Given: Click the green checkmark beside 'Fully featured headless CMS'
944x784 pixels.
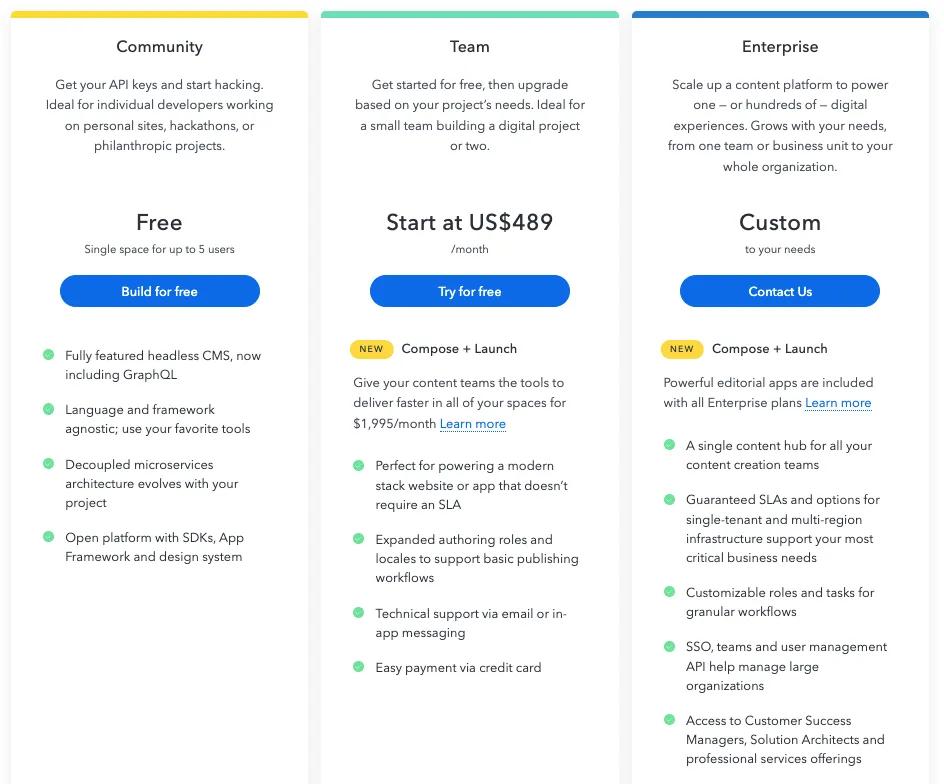Looking at the screenshot, I should [x=48, y=356].
